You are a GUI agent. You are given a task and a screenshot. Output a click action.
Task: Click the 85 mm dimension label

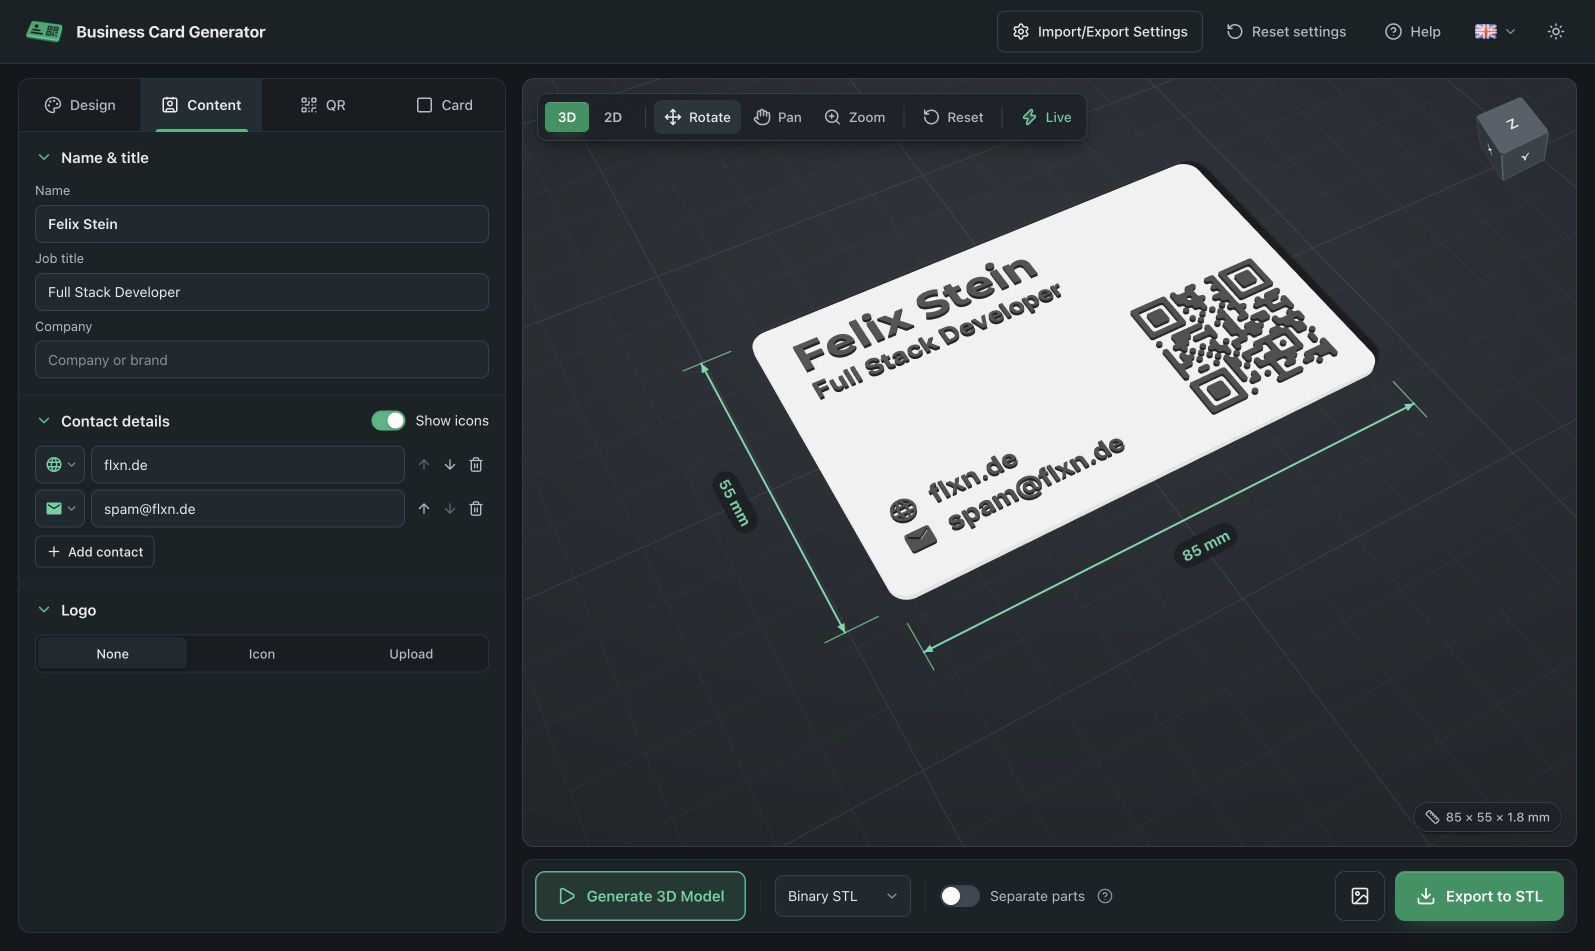(x=1205, y=546)
